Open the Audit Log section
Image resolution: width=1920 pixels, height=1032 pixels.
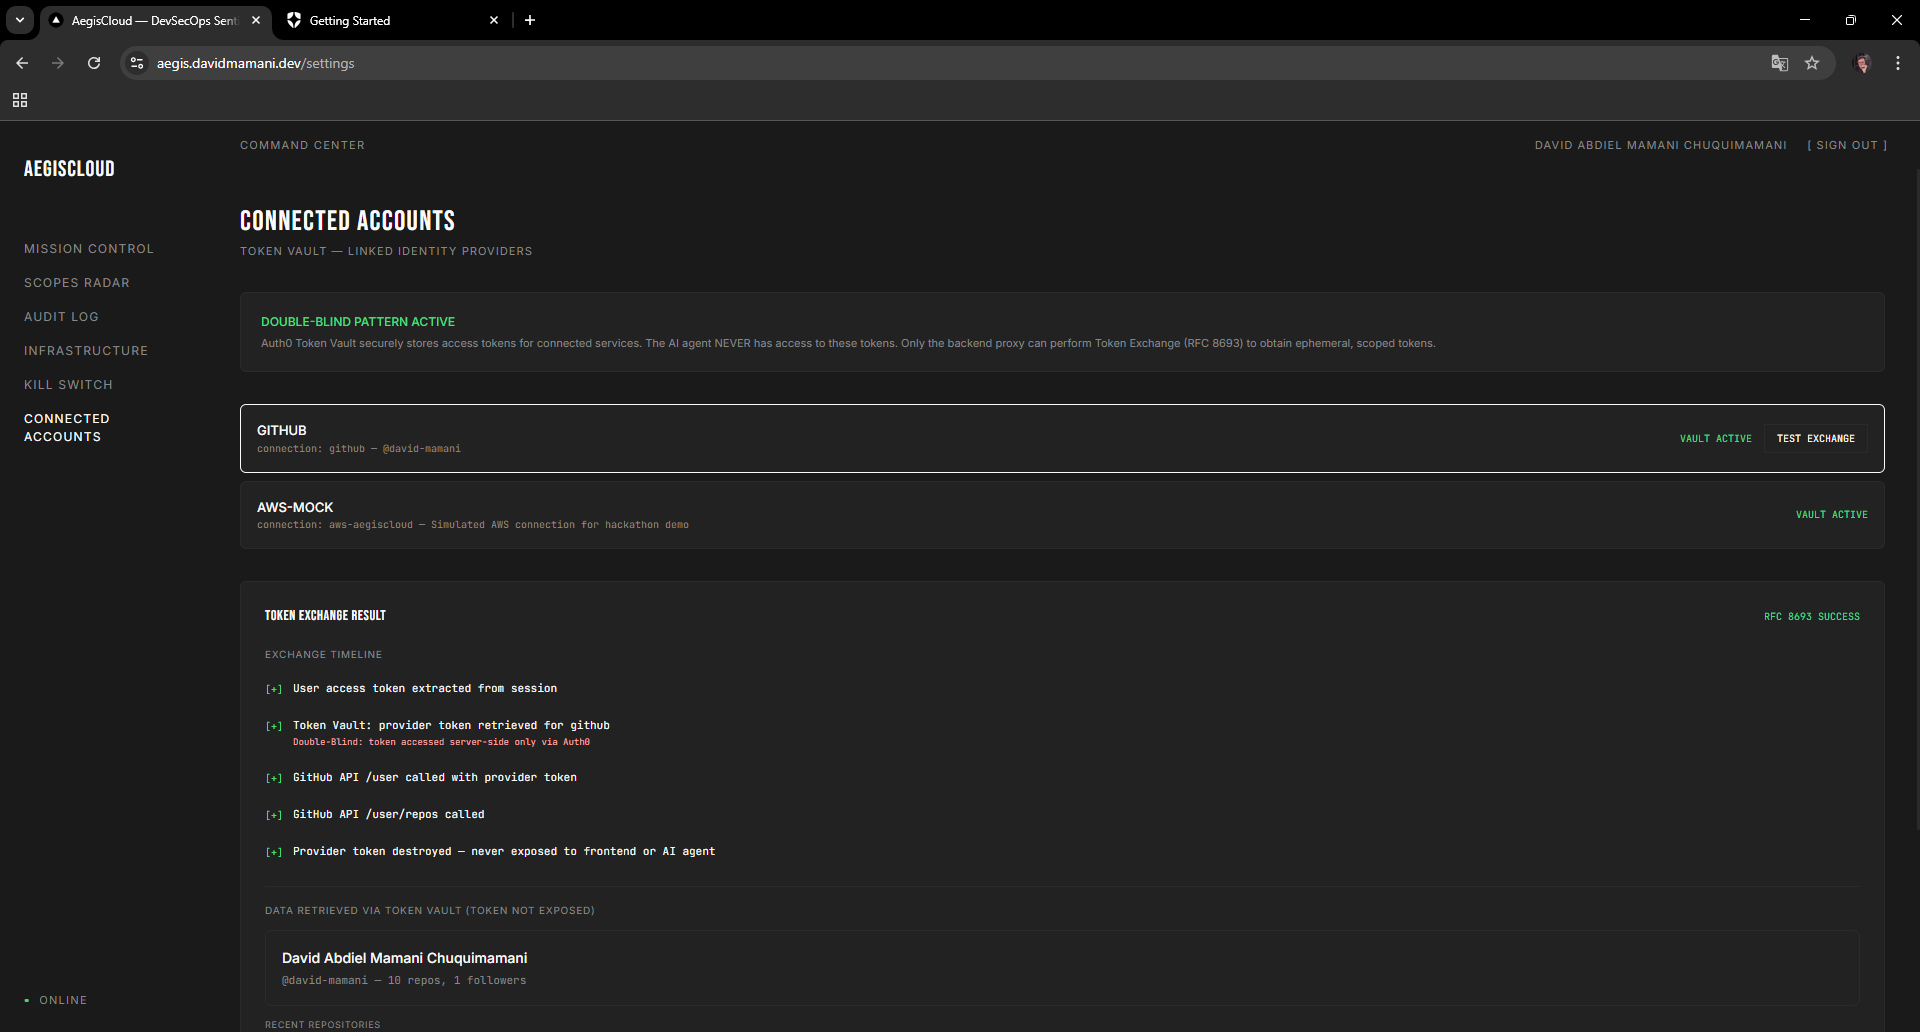click(61, 317)
